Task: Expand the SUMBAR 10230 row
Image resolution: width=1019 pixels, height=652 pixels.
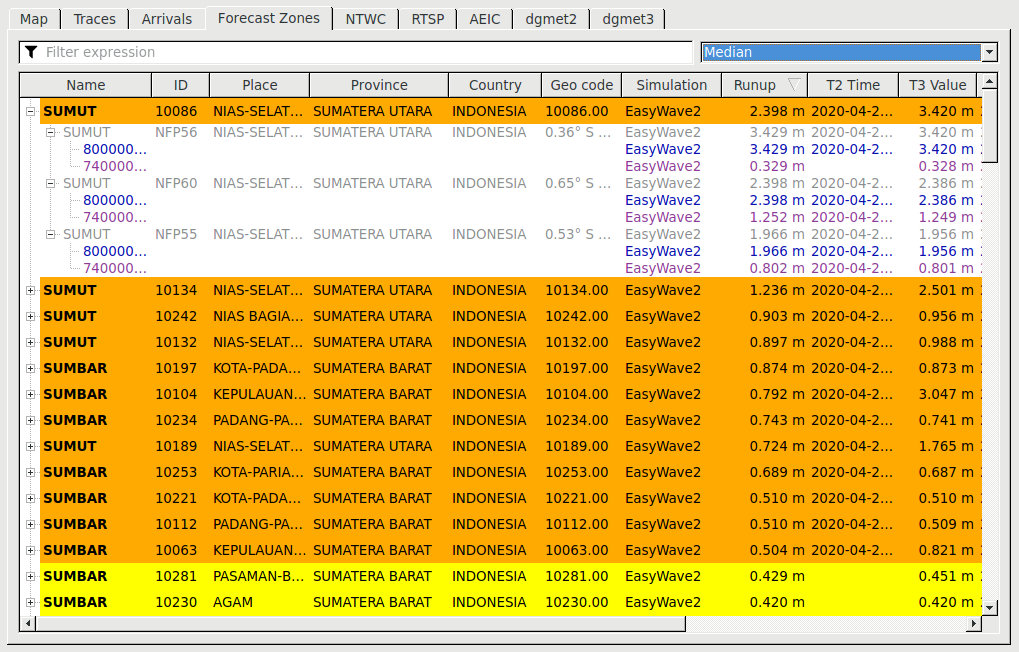Action: coord(31,603)
